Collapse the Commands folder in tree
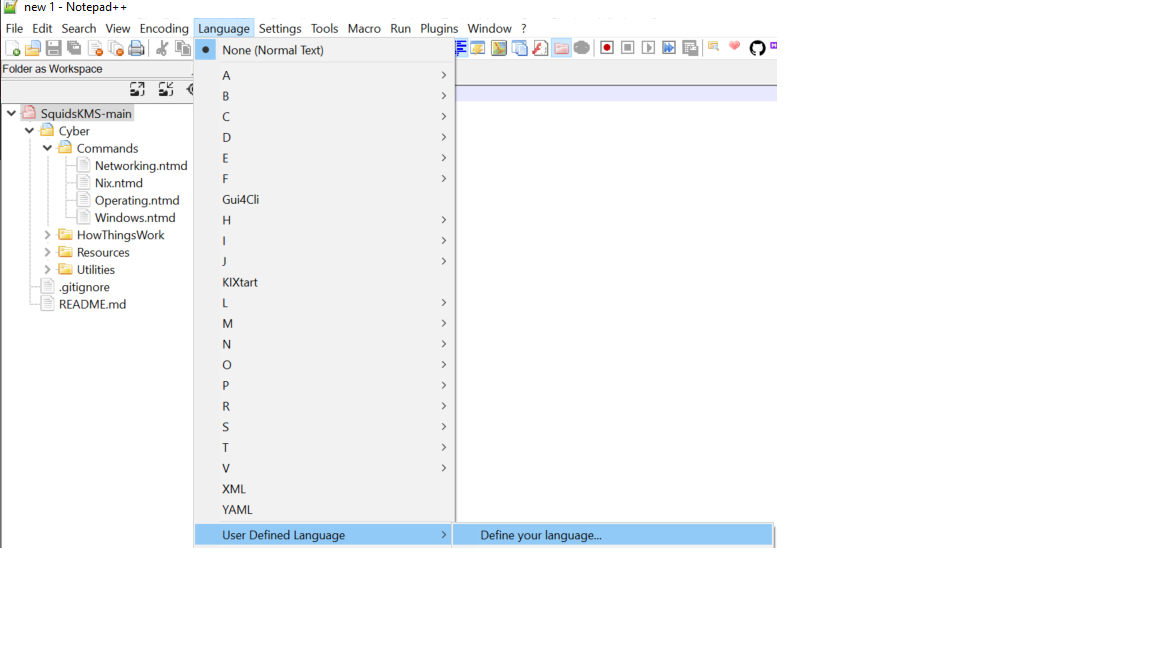1152x648 pixels. click(47, 148)
